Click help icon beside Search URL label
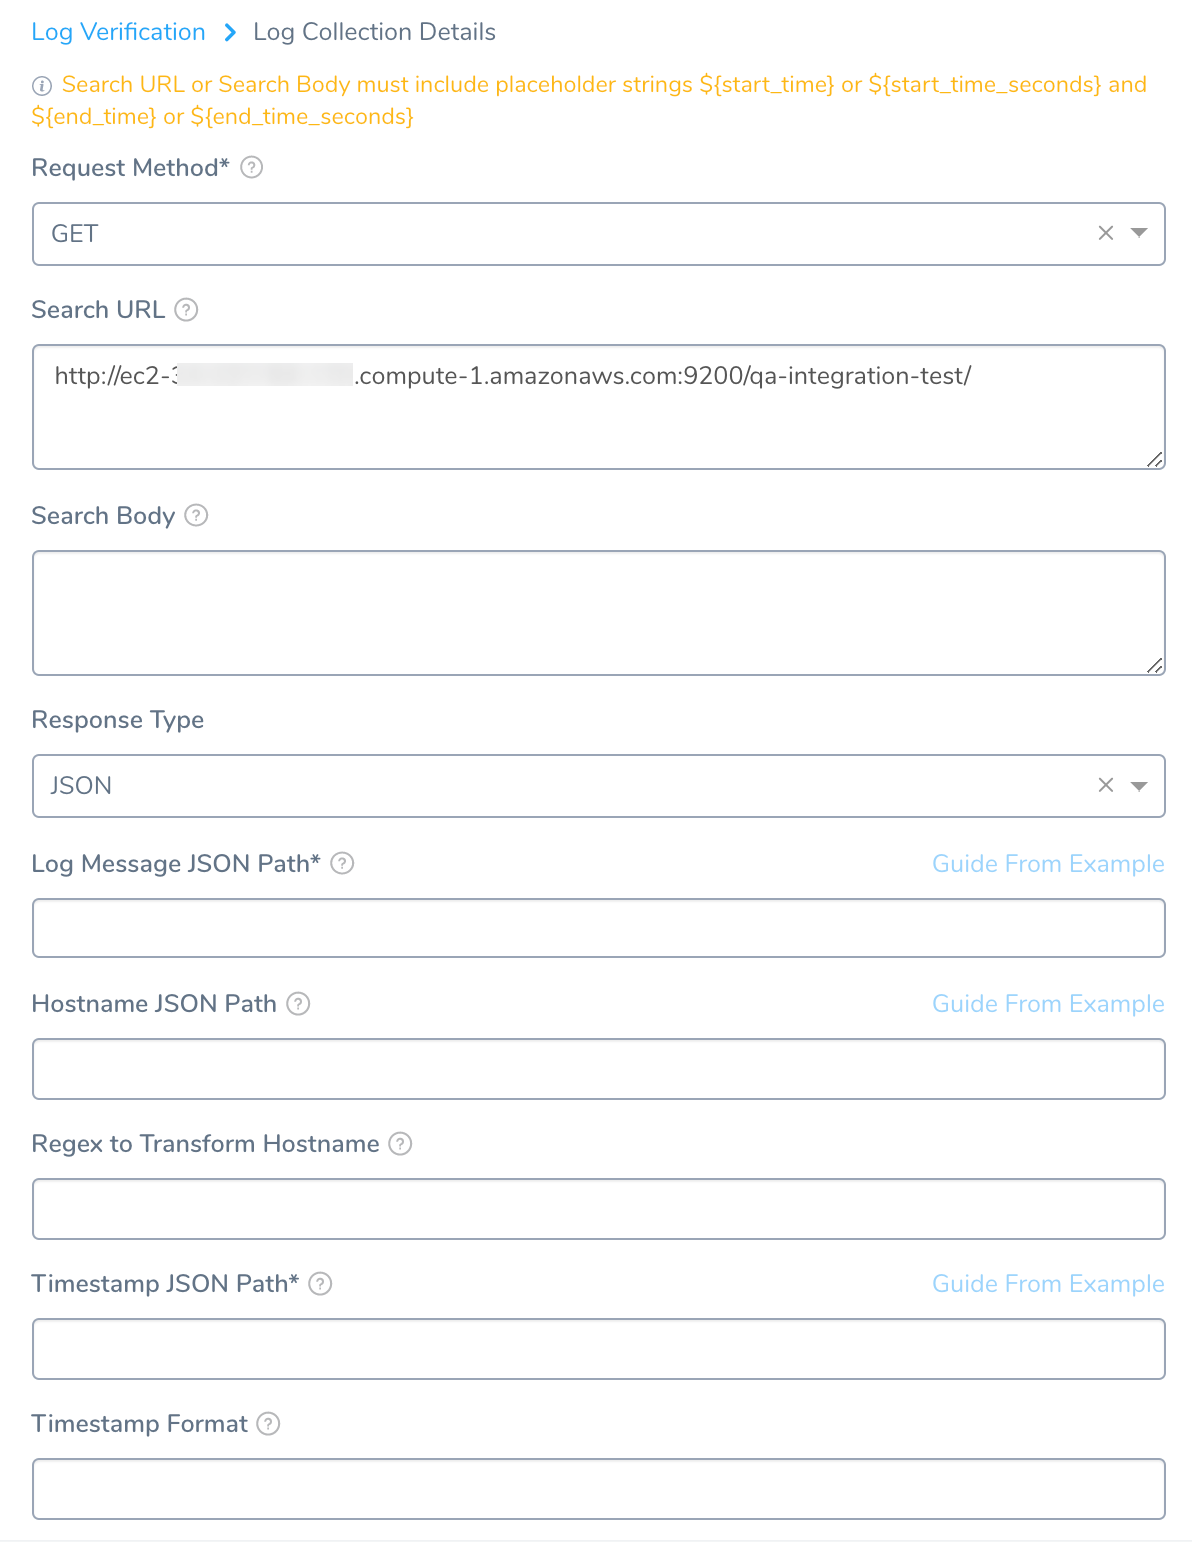The width and height of the screenshot is (1192, 1544). tap(186, 310)
